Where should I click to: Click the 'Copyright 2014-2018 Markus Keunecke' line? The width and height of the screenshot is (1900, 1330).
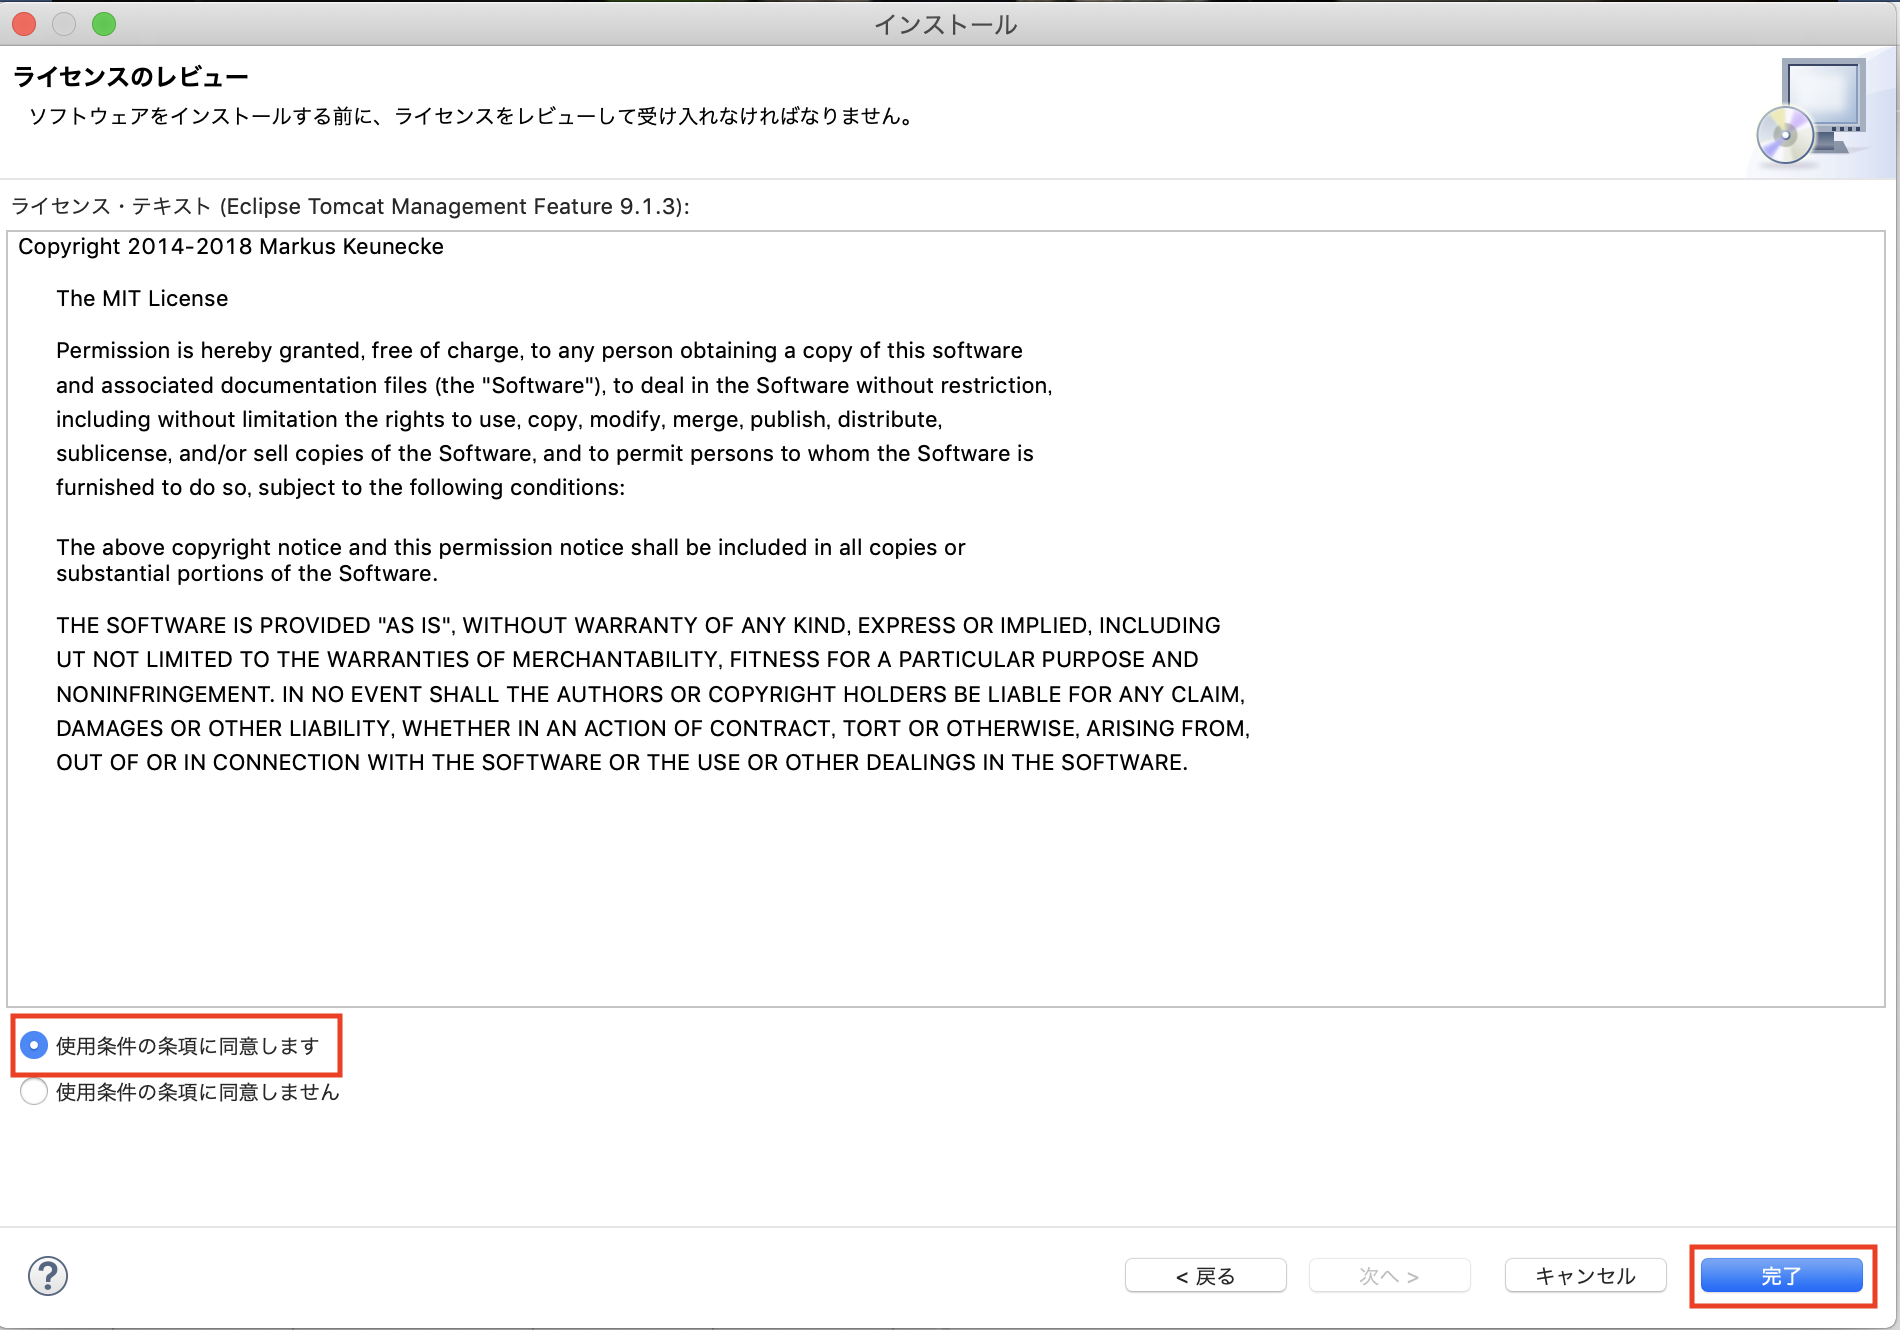coord(231,247)
